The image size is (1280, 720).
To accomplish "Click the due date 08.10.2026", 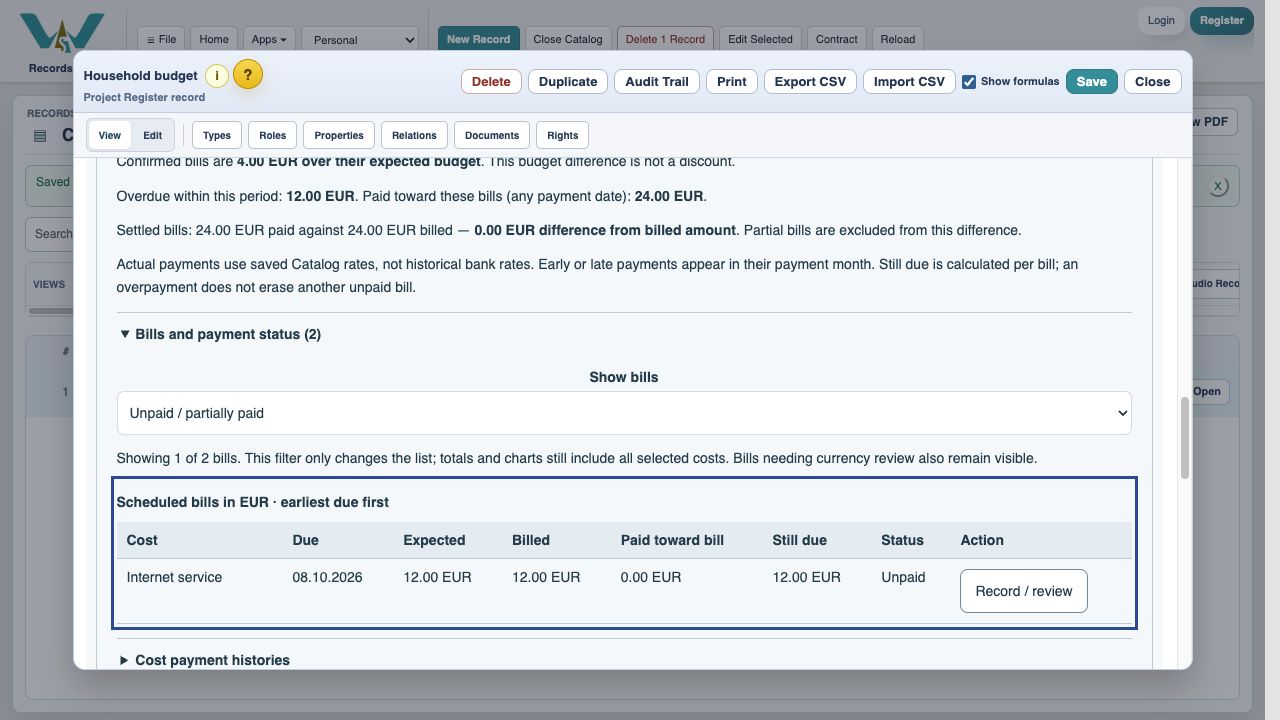I will point(327,577).
